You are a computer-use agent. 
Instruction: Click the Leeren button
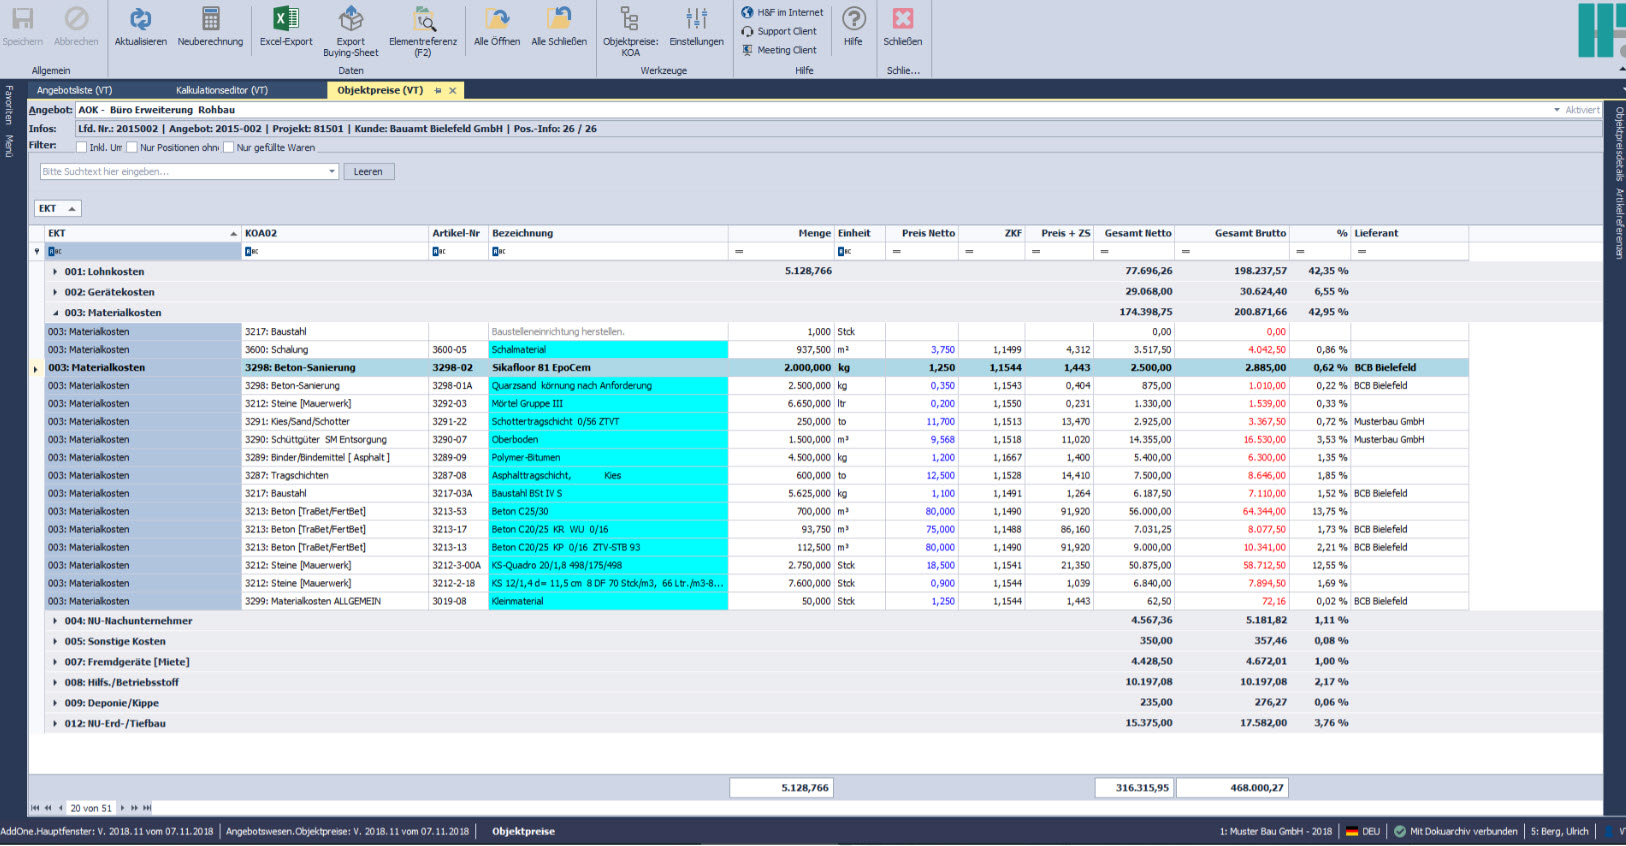(x=368, y=172)
